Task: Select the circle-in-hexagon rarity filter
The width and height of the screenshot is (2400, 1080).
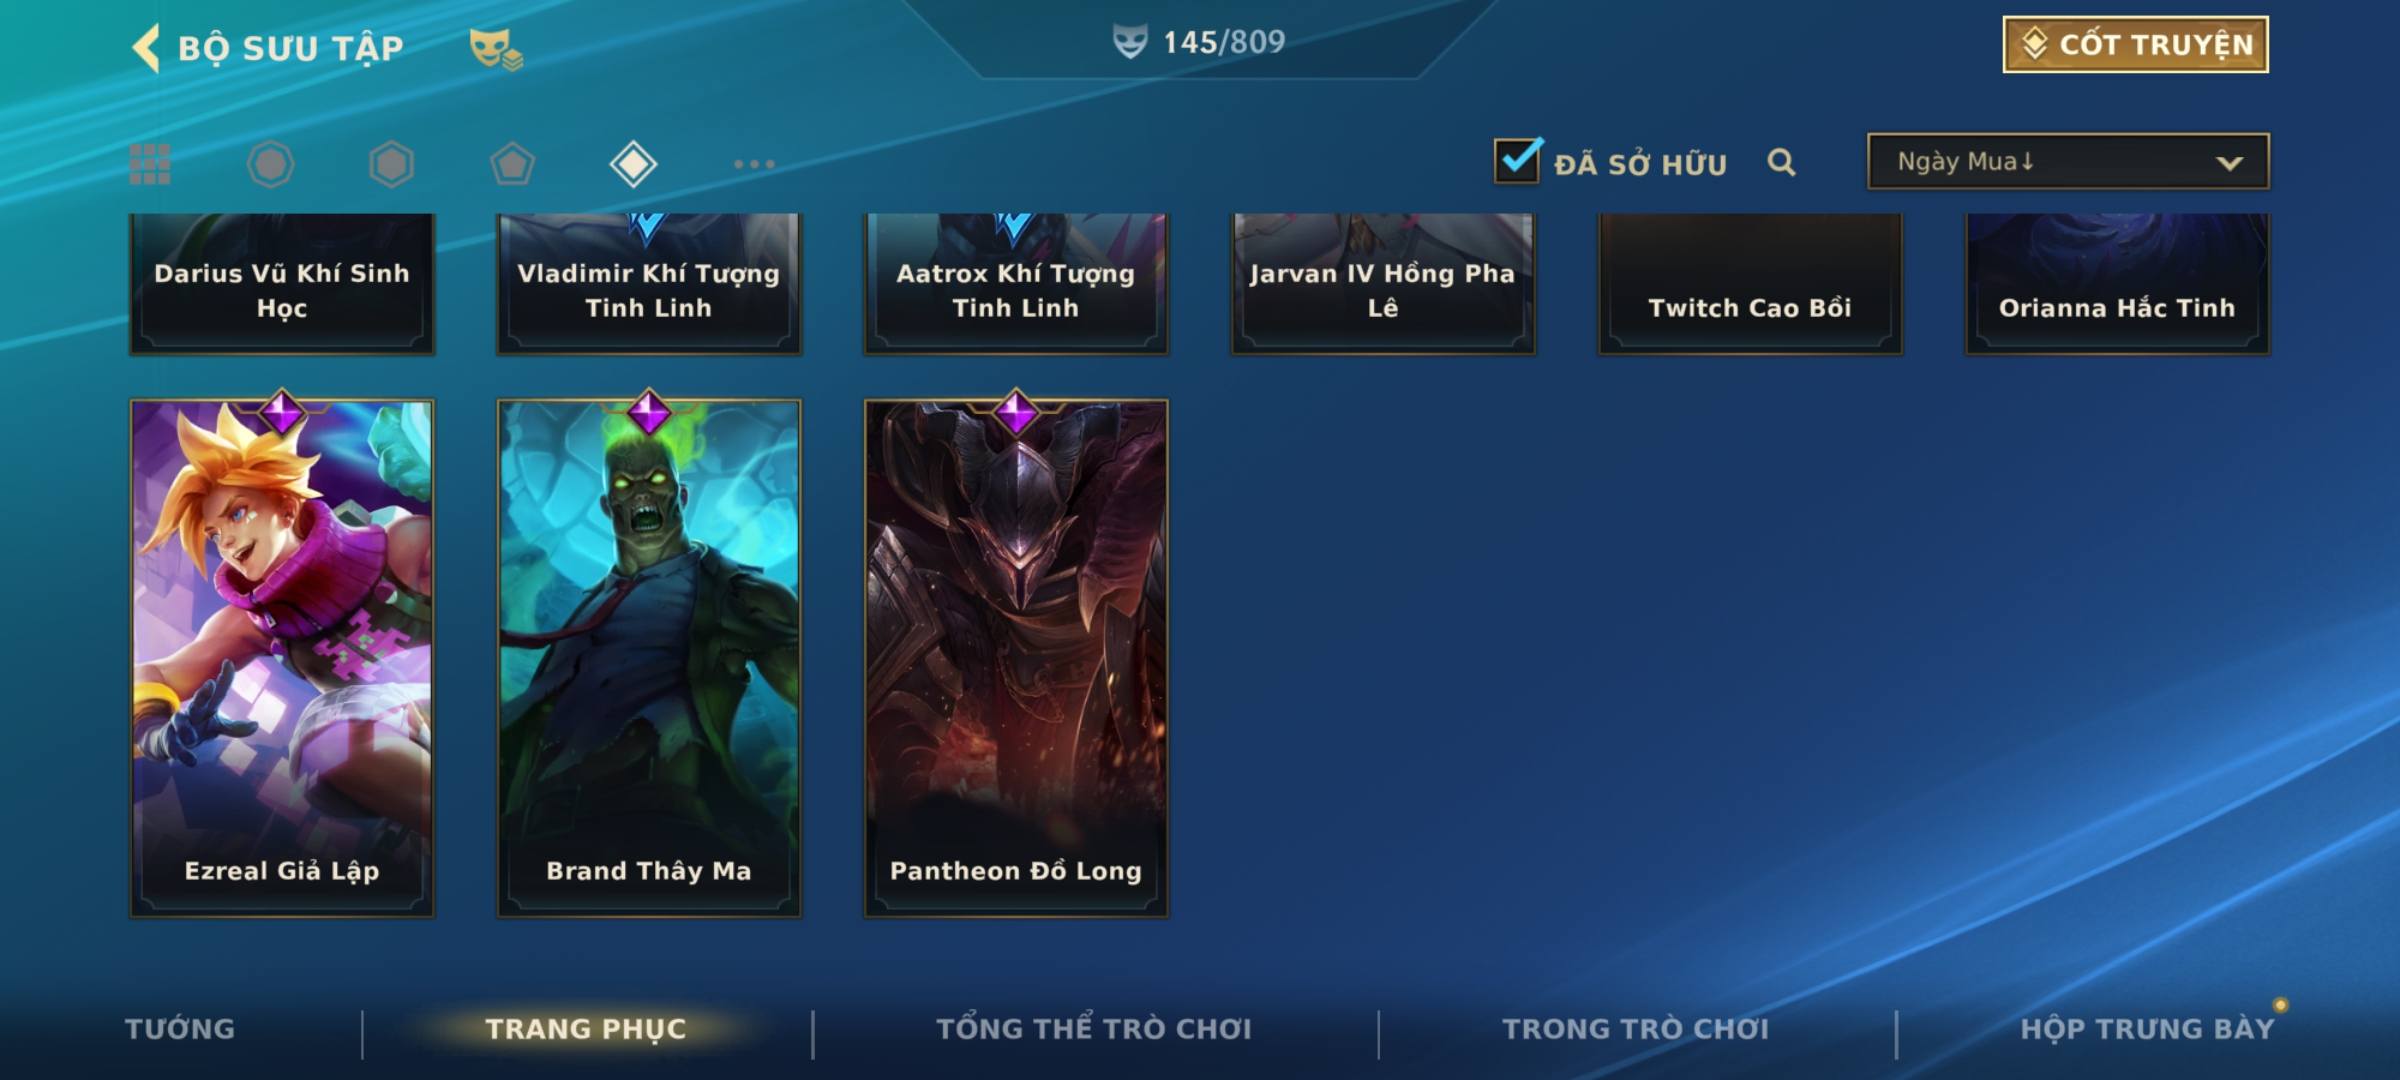Action: point(270,164)
